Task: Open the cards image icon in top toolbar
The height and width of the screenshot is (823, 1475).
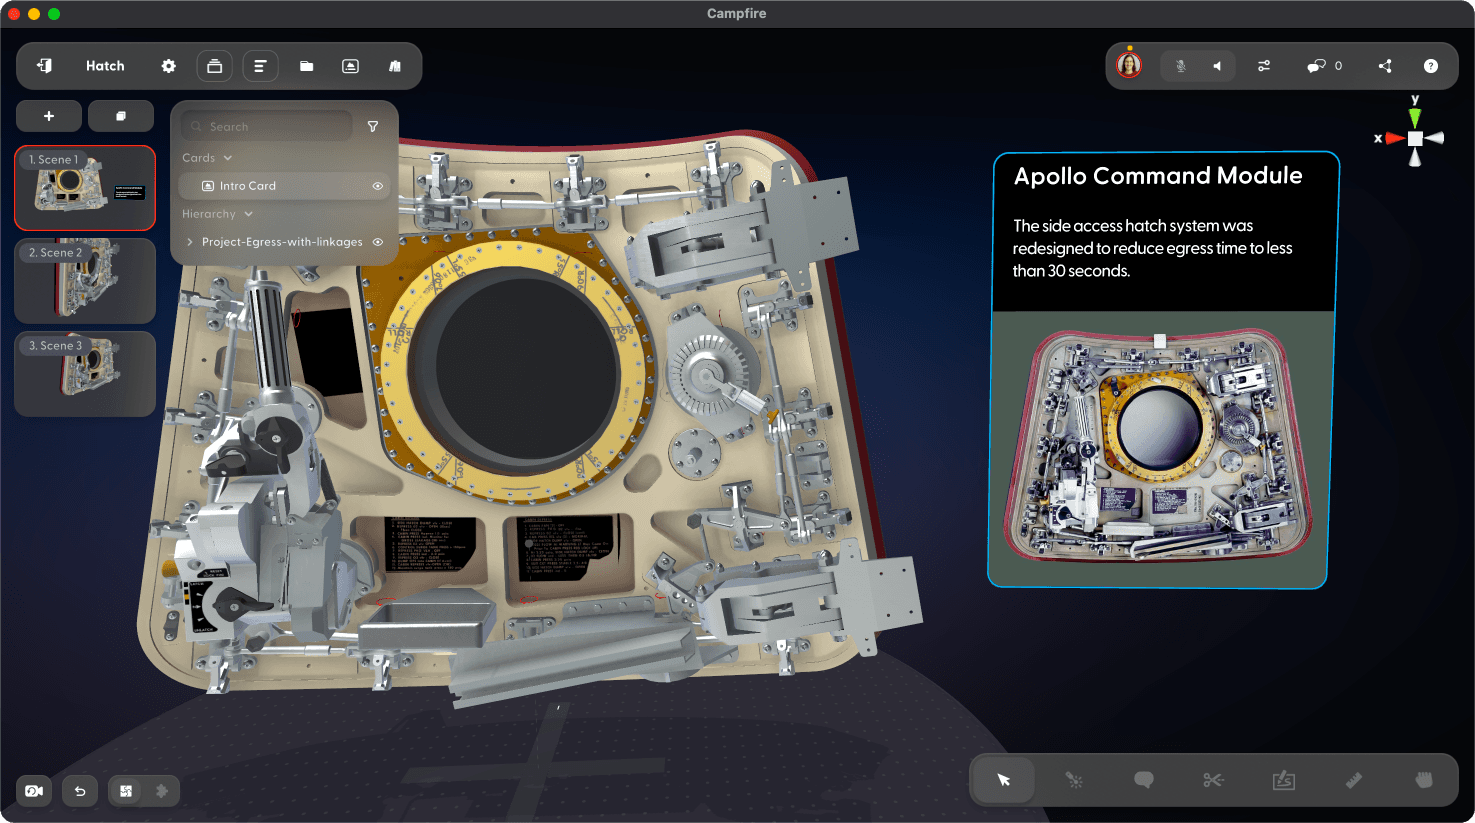Action: 350,66
